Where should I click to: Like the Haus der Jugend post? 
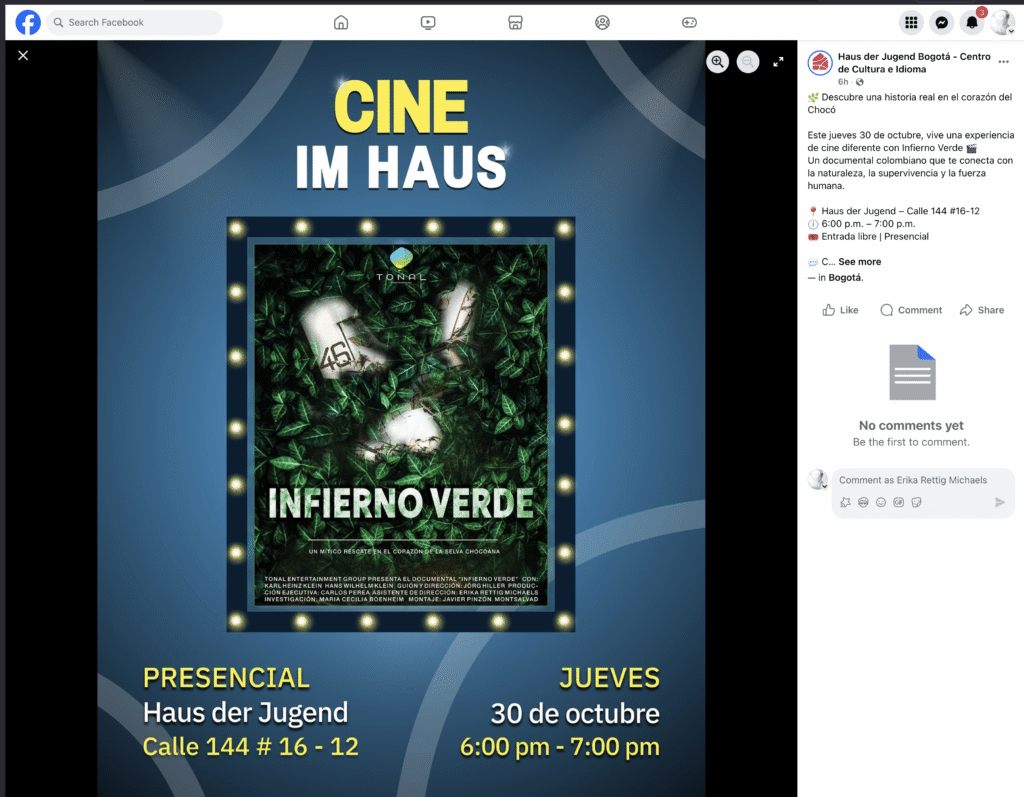[x=840, y=310]
